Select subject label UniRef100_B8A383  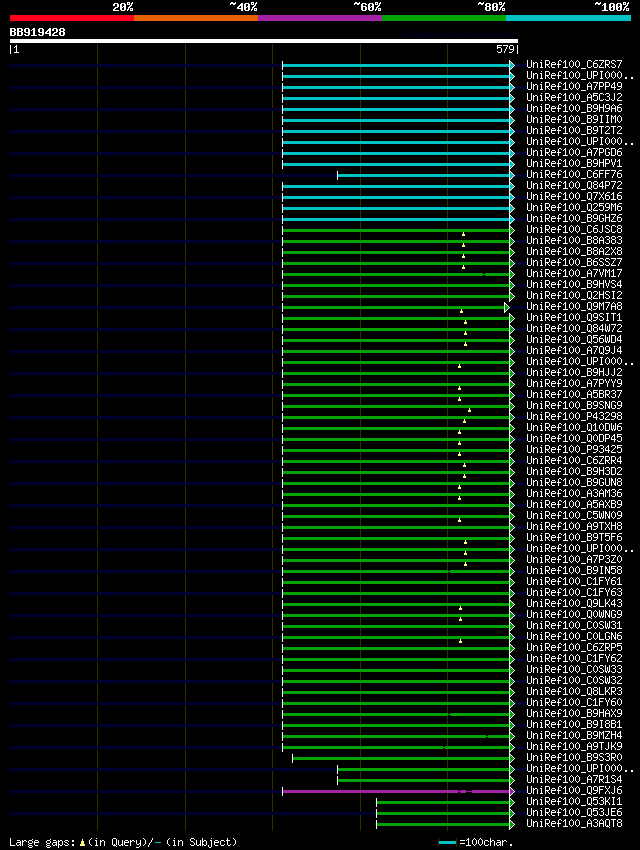pyautogui.click(x=574, y=240)
